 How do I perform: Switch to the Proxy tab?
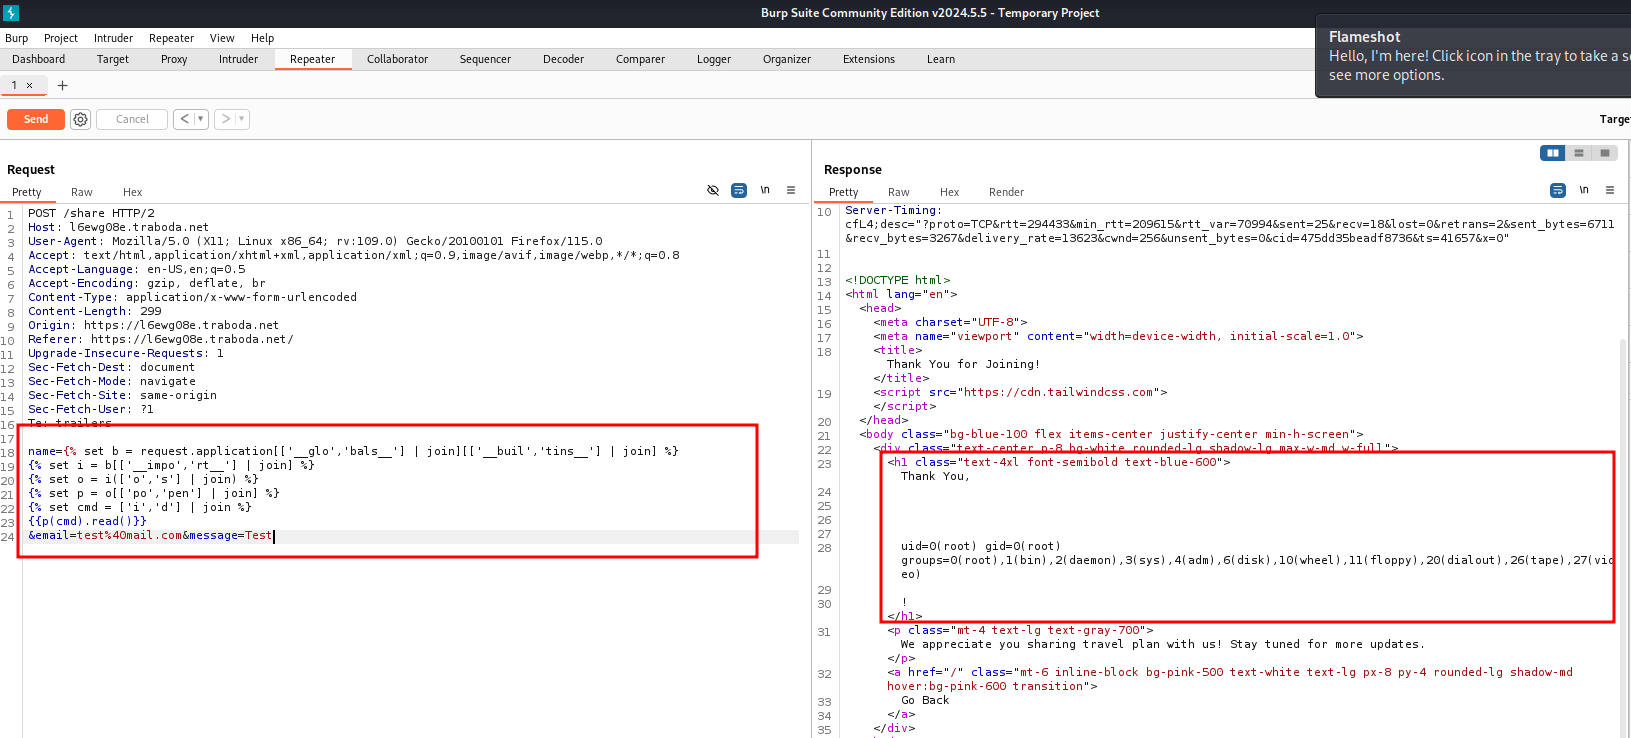pos(174,59)
